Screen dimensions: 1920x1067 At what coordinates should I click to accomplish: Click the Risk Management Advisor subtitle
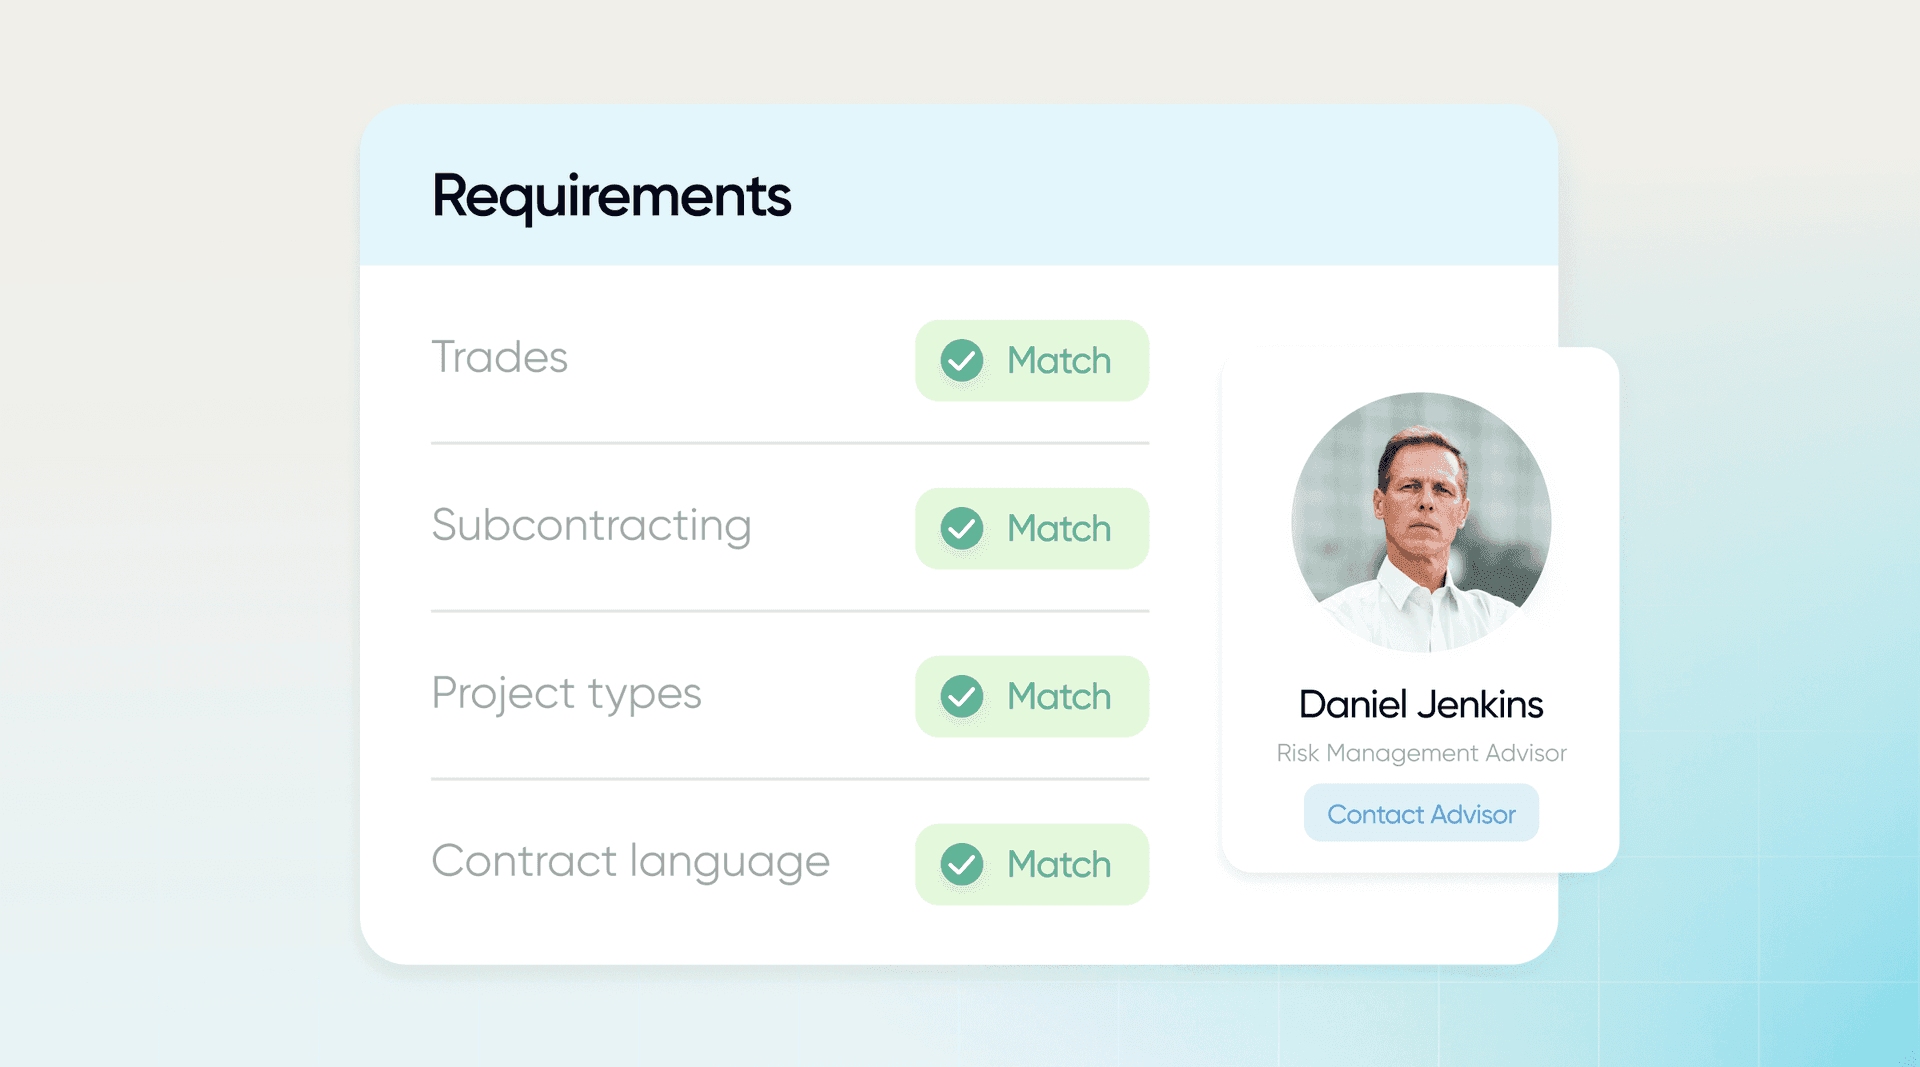click(x=1421, y=753)
